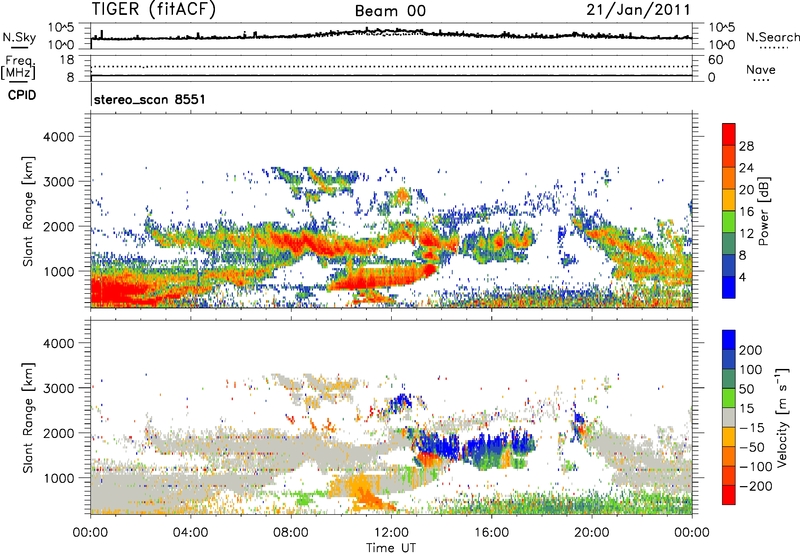800x554 pixels.
Task: Click the "3000" range tick of the velocity panel
Action: click(58, 388)
